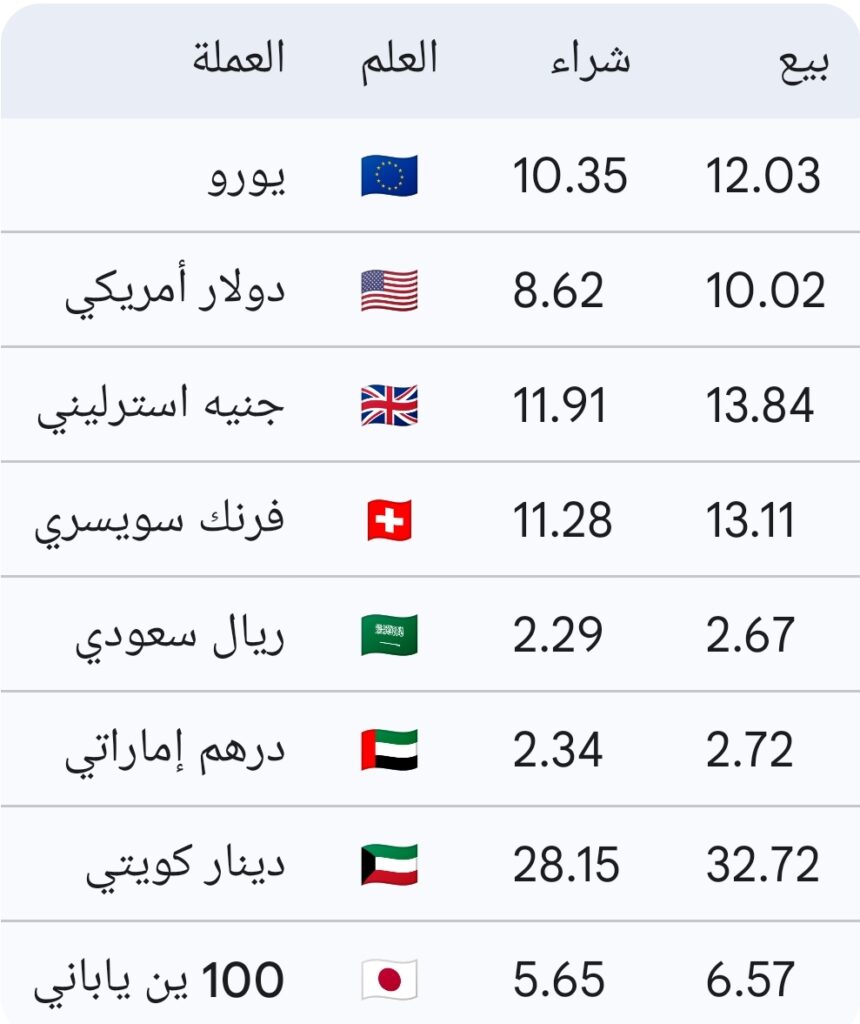Select the جنيه استرليني currency name
Screen dimensions: 860x1024
click(162, 407)
